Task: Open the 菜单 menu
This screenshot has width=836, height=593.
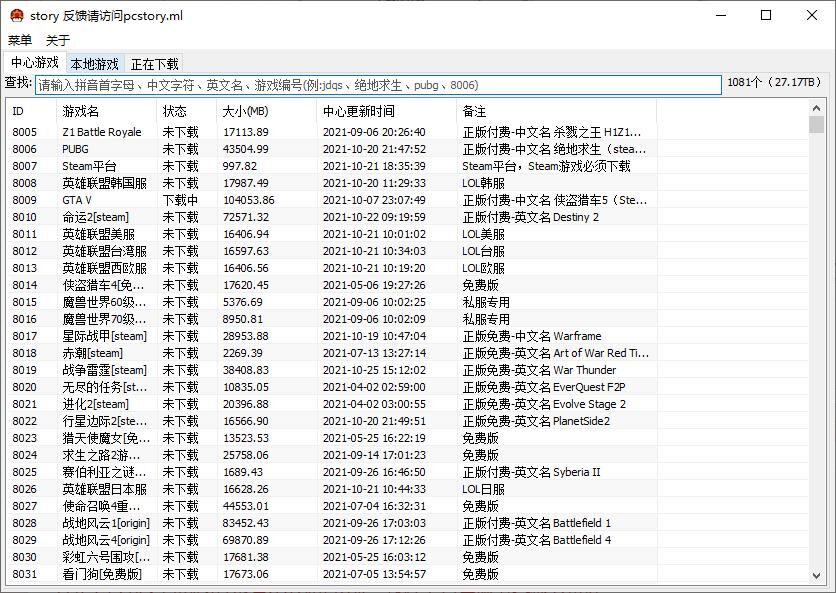Action: click(x=20, y=40)
